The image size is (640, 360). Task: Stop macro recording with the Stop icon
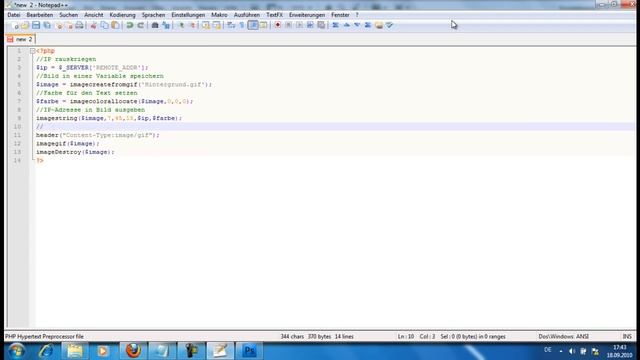289,25
